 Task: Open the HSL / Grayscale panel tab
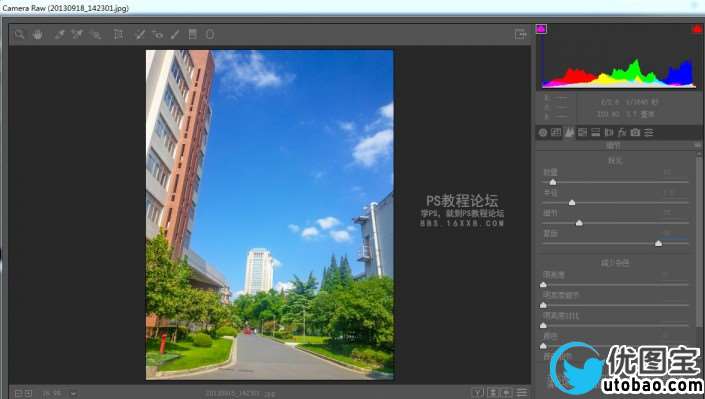click(583, 132)
